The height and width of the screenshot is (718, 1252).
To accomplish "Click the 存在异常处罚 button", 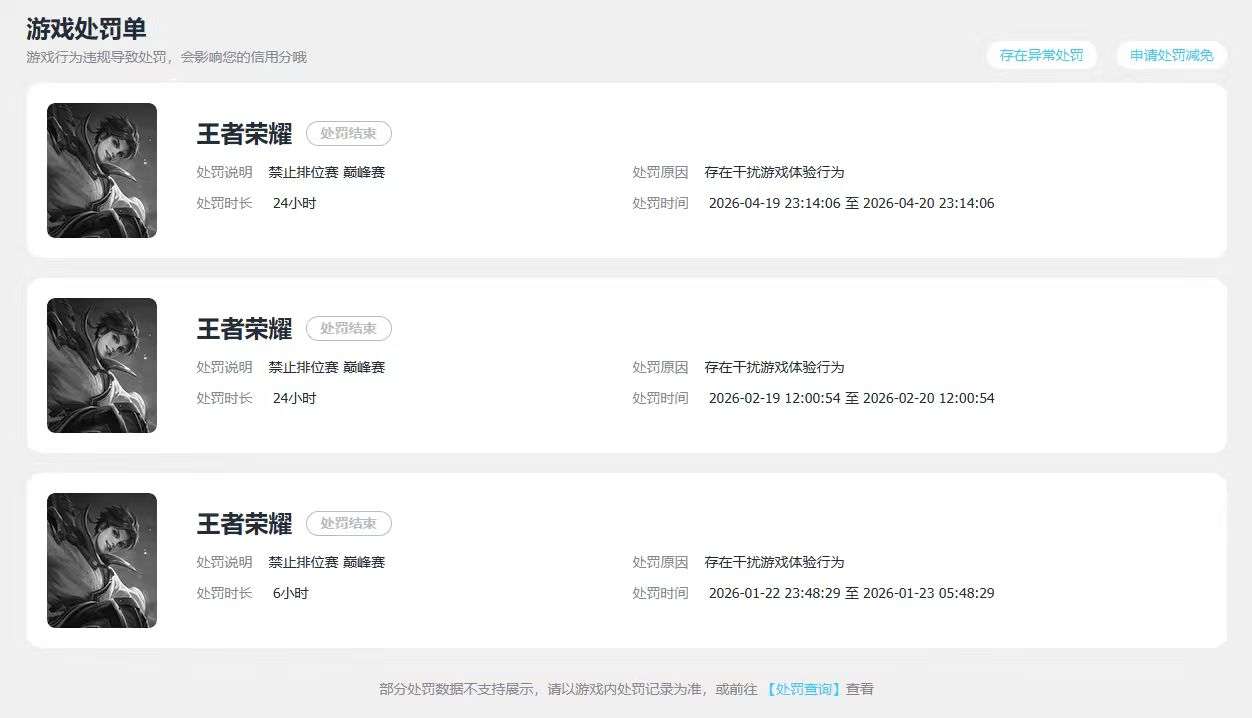I will tap(1041, 55).
